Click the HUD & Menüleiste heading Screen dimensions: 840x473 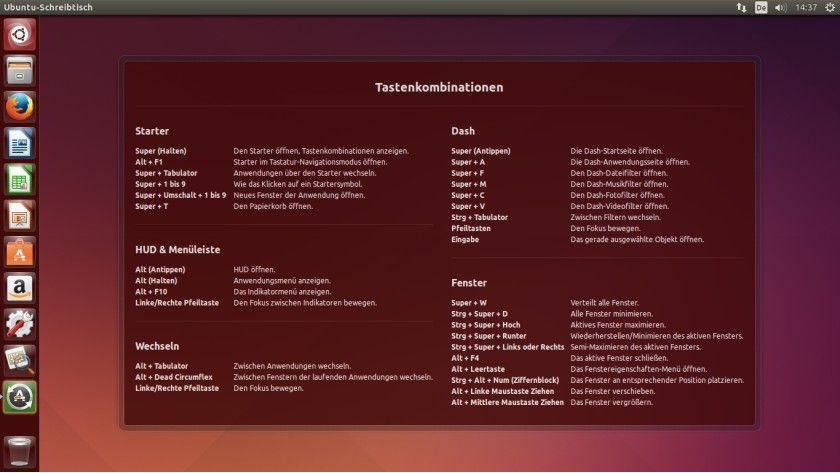178,250
